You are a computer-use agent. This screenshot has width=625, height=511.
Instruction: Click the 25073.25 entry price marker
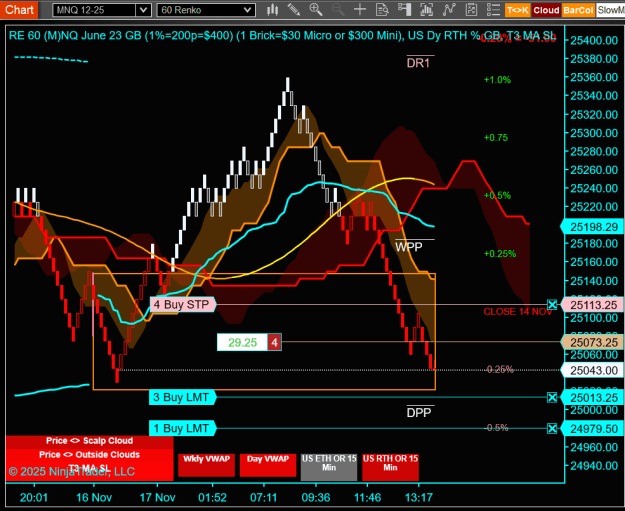click(x=593, y=342)
